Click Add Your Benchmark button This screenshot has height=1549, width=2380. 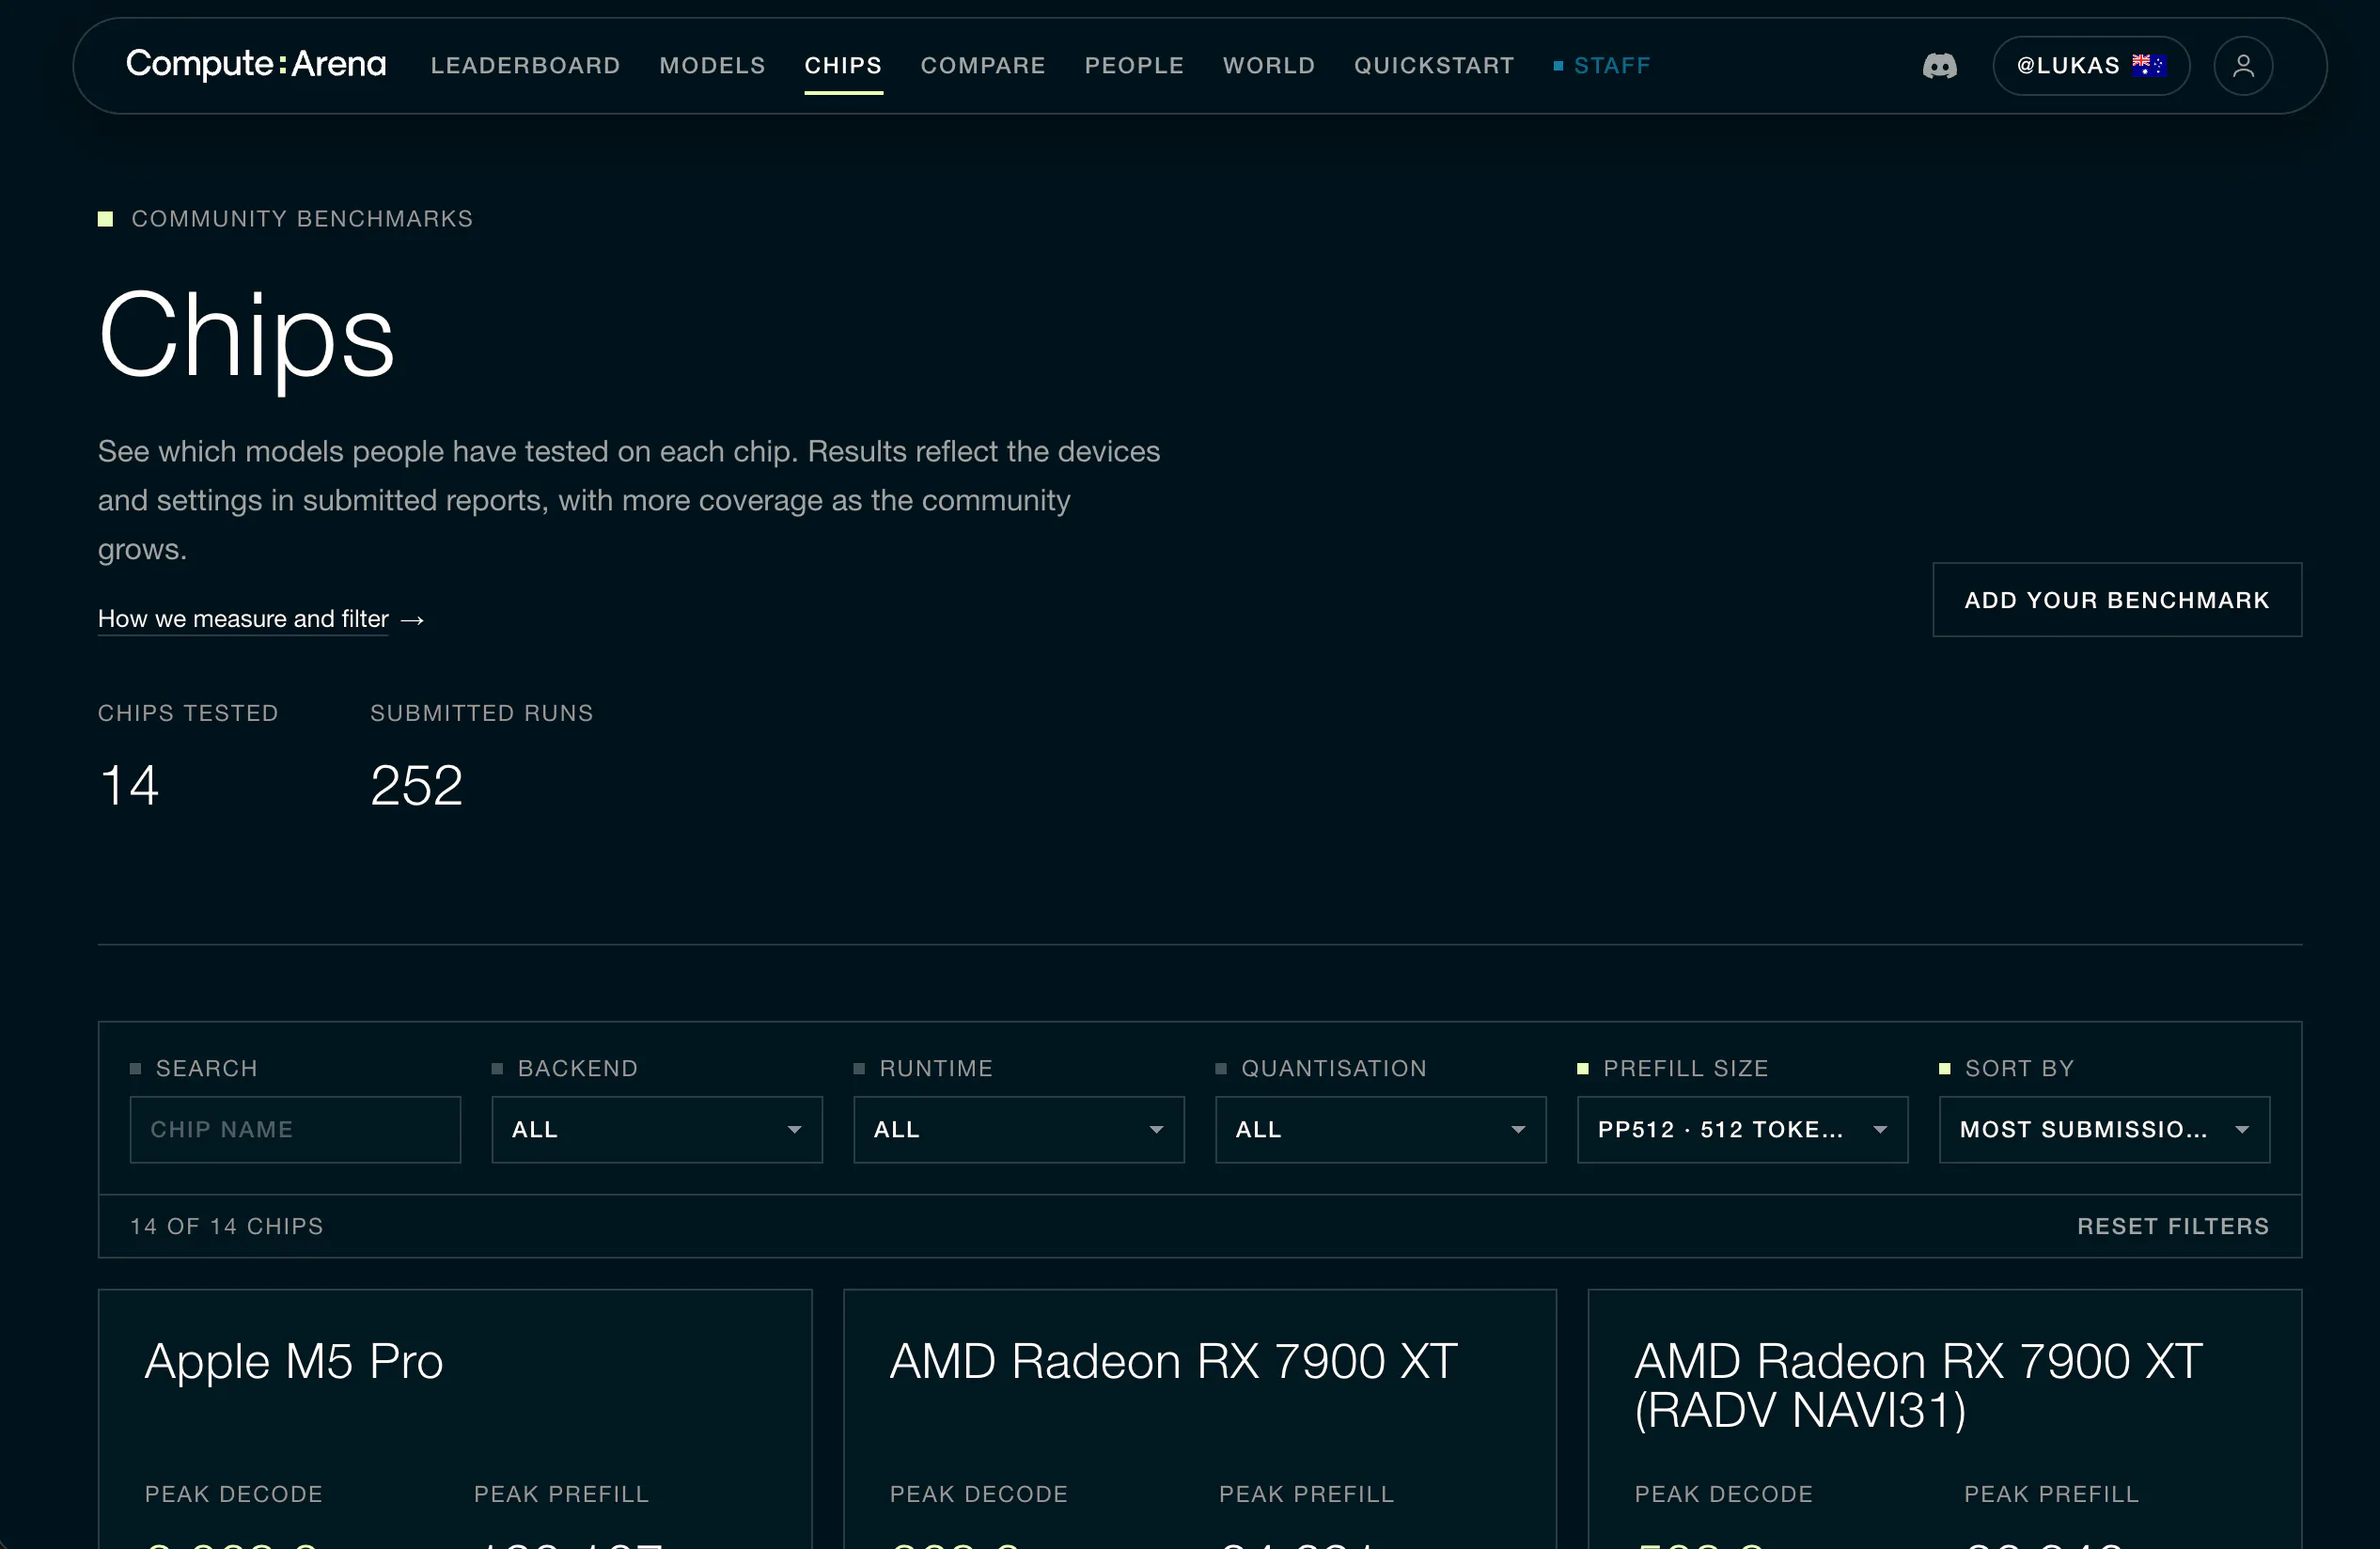[2117, 600]
